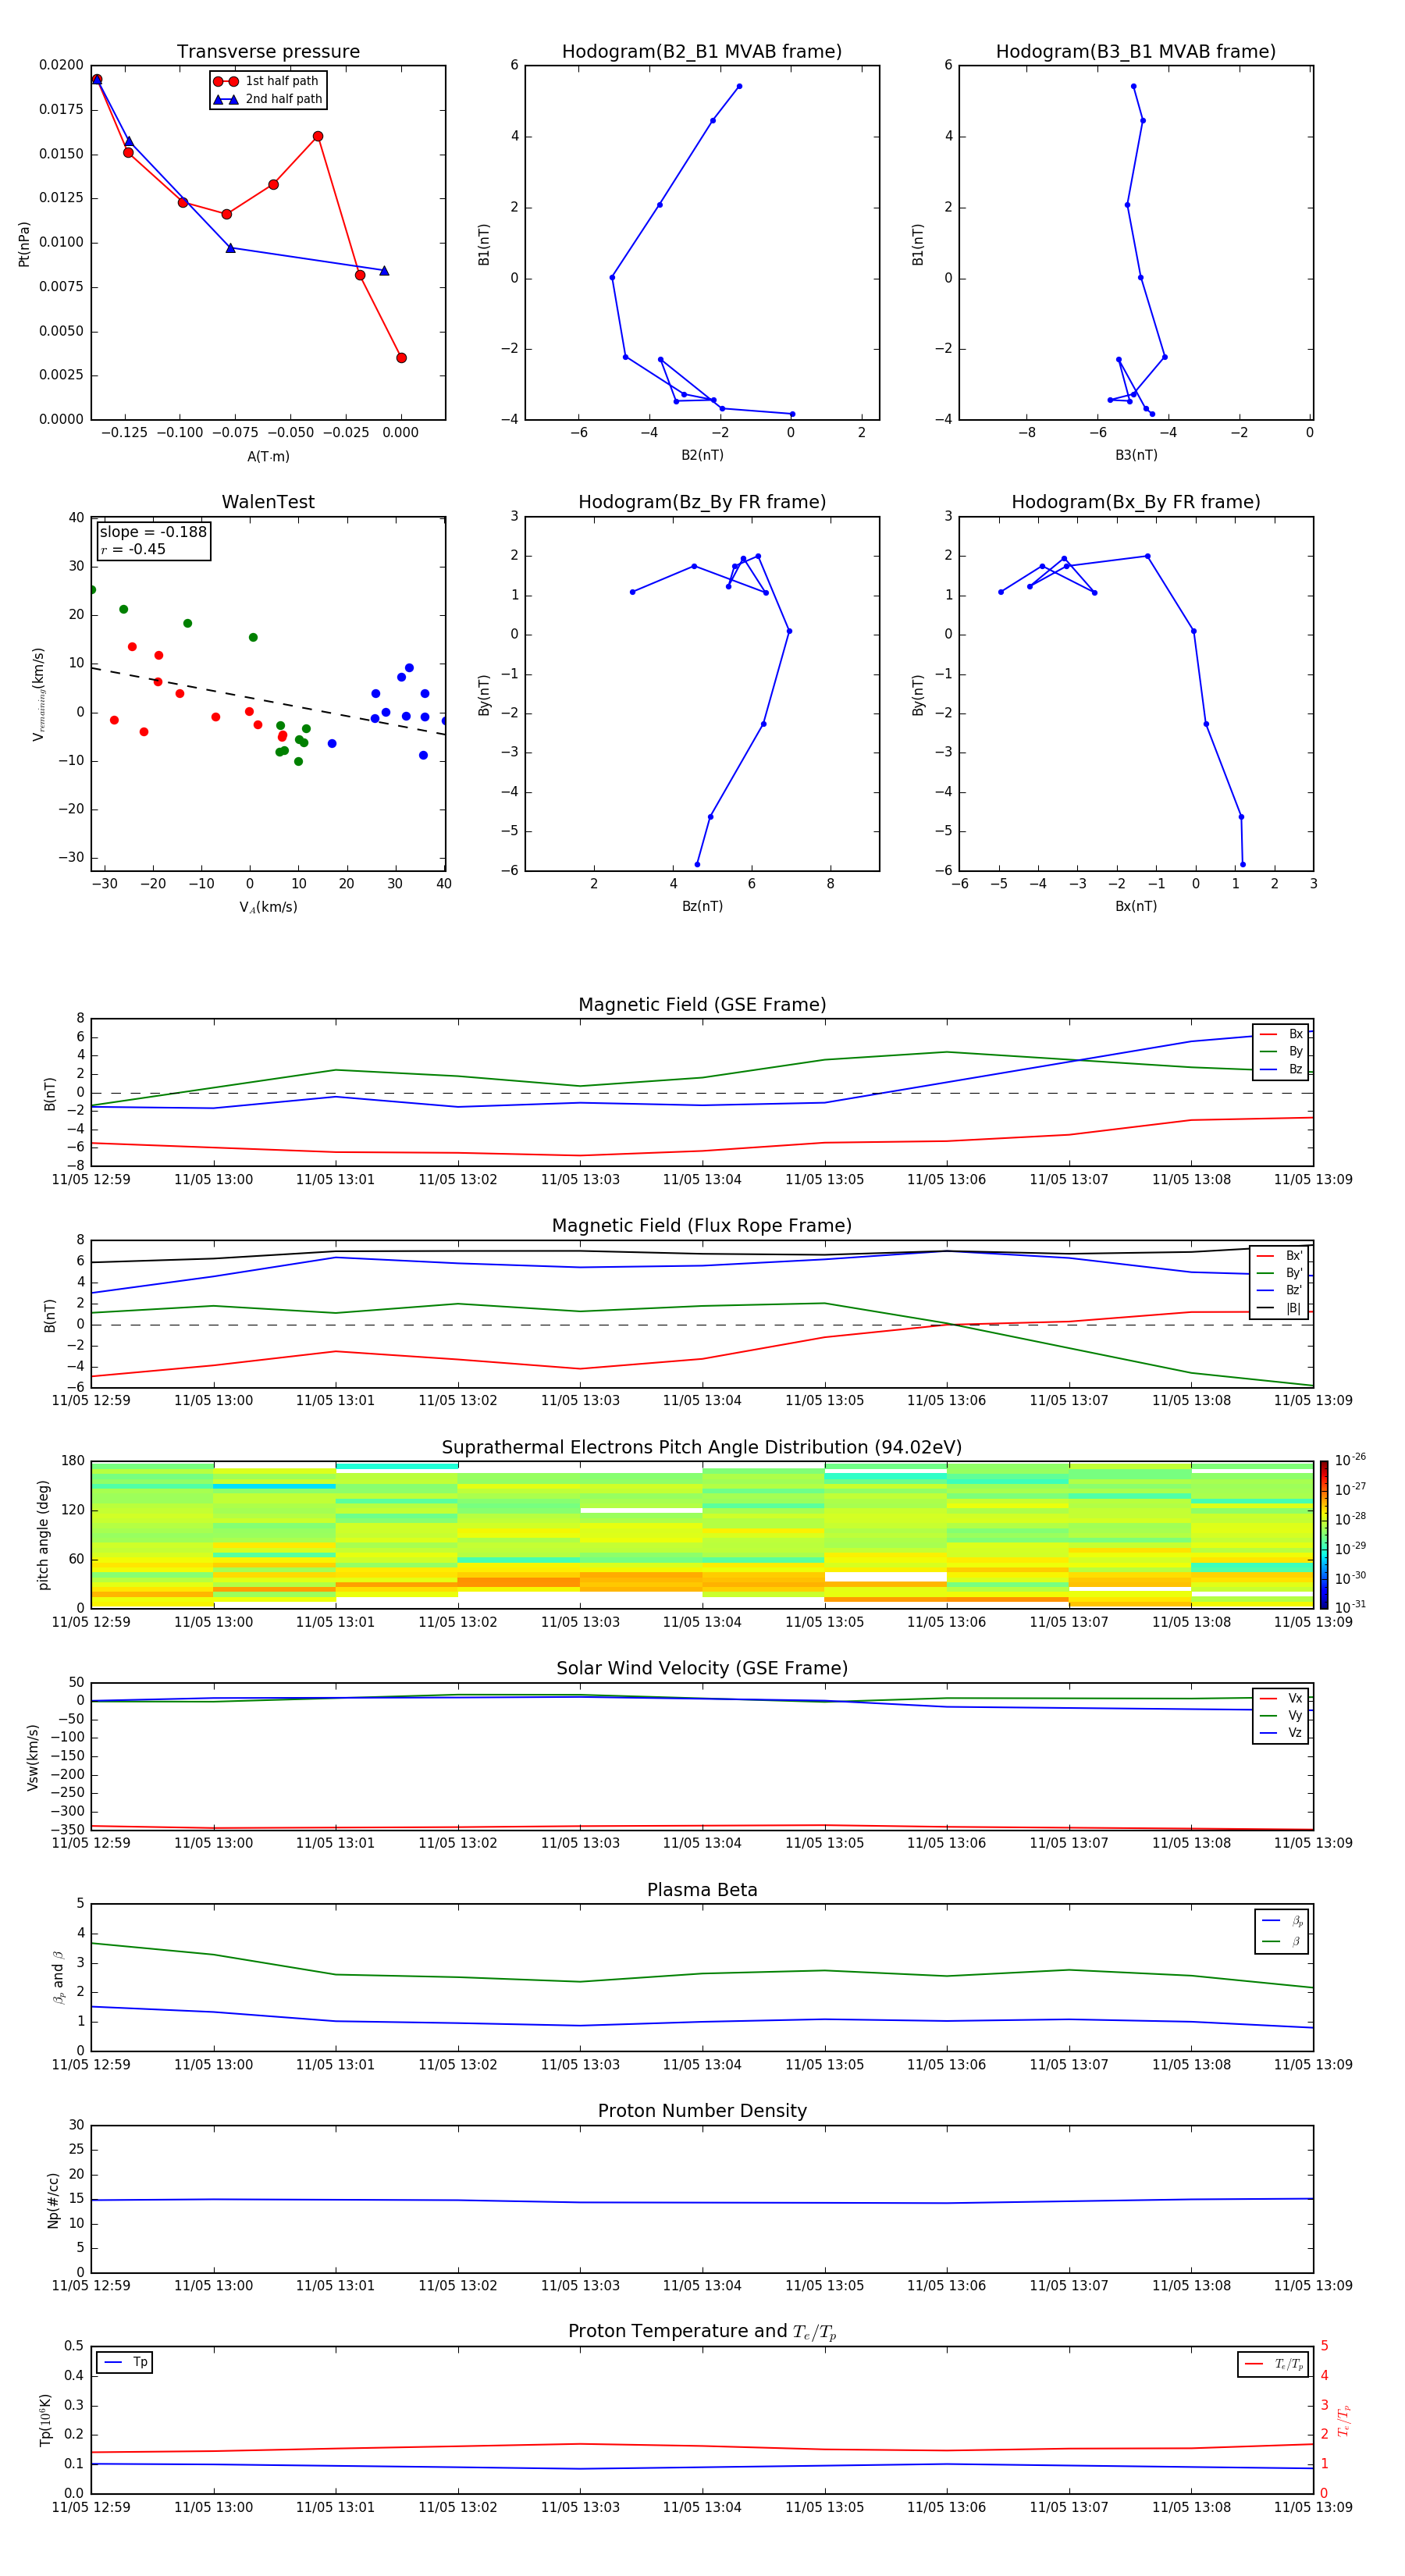The width and height of the screenshot is (1405, 2576).
Task: Select the '2nd half path' legend entry
Action: (x=267, y=99)
